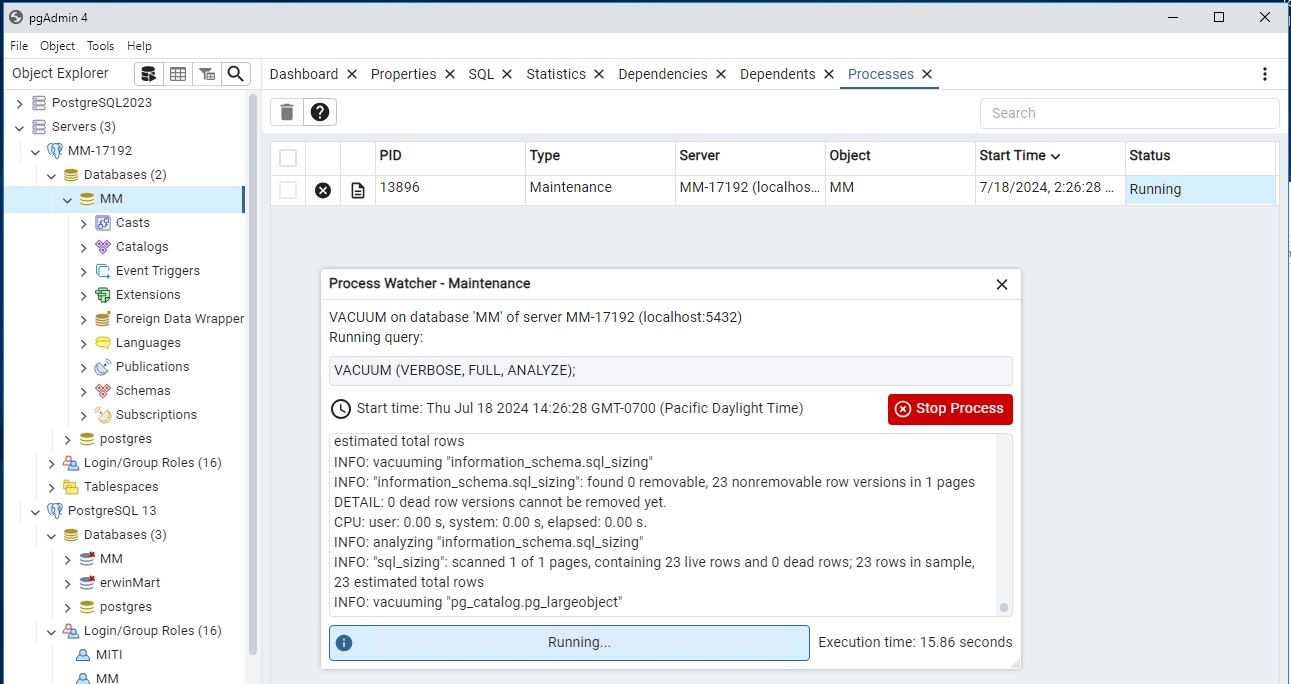Open the Tools menu
This screenshot has width=1291, height=684.
100,46
